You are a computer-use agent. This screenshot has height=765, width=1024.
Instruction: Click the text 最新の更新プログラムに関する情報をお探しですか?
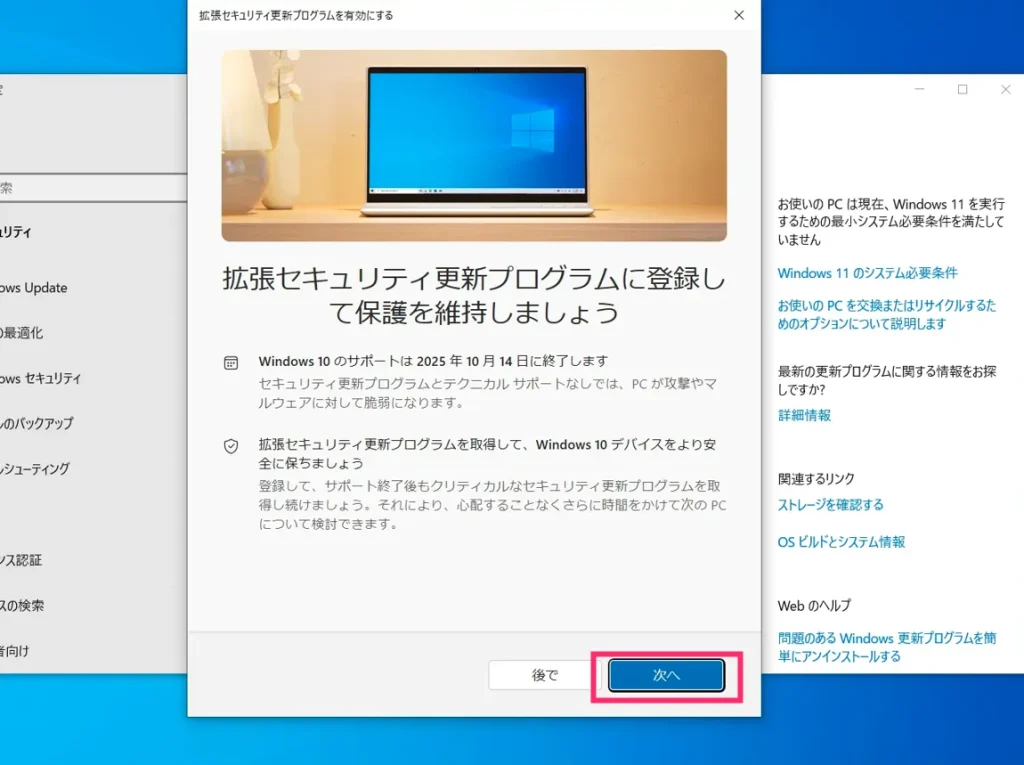(887, 380)
